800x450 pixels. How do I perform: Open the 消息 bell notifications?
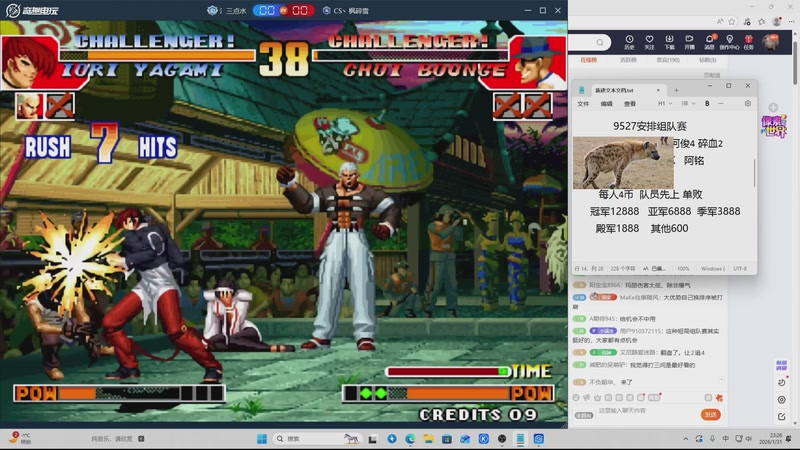pyautogui.click(x=709, y=42)
